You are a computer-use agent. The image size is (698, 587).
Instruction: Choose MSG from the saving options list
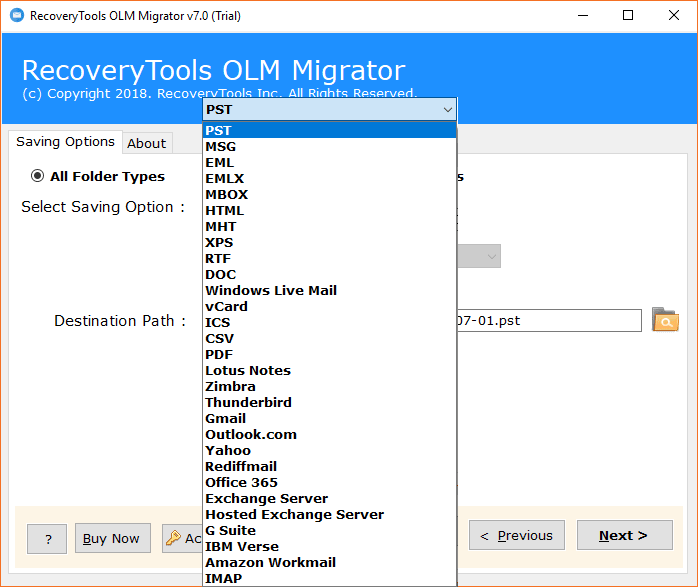[329, 146]
